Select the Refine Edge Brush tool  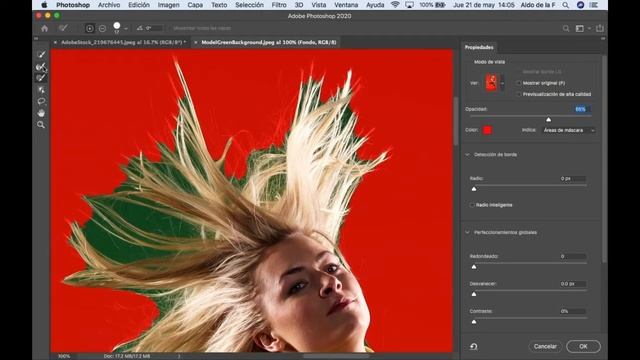[x=41, y=66]
